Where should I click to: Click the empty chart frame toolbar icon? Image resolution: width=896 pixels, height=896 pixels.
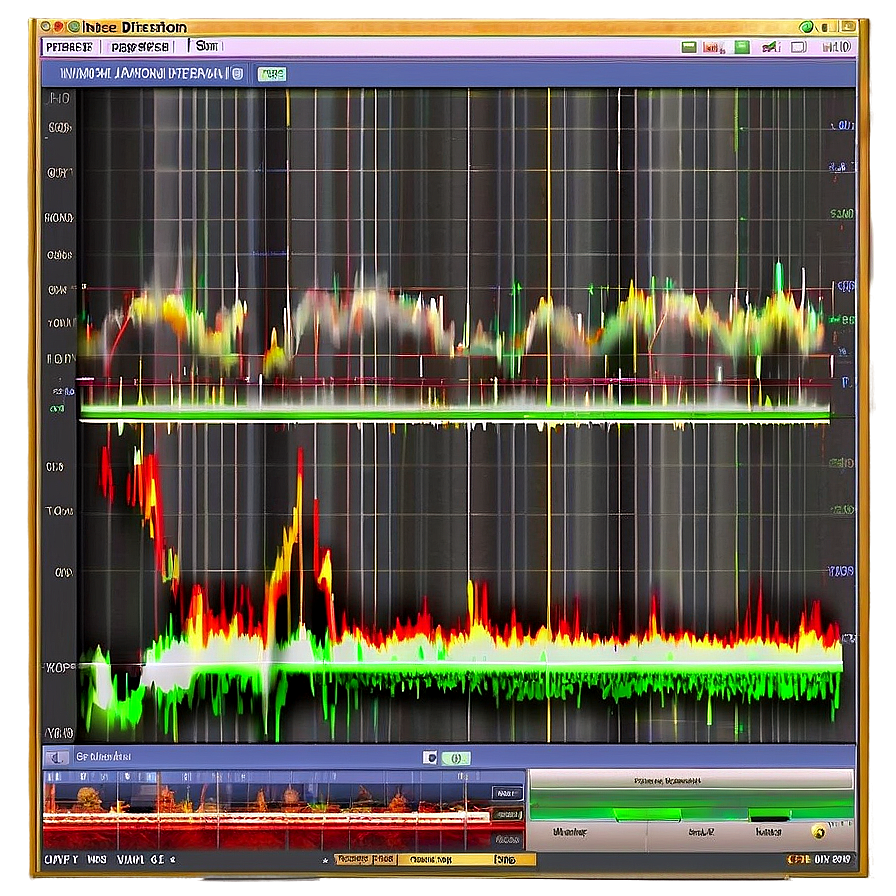point(797,46)
